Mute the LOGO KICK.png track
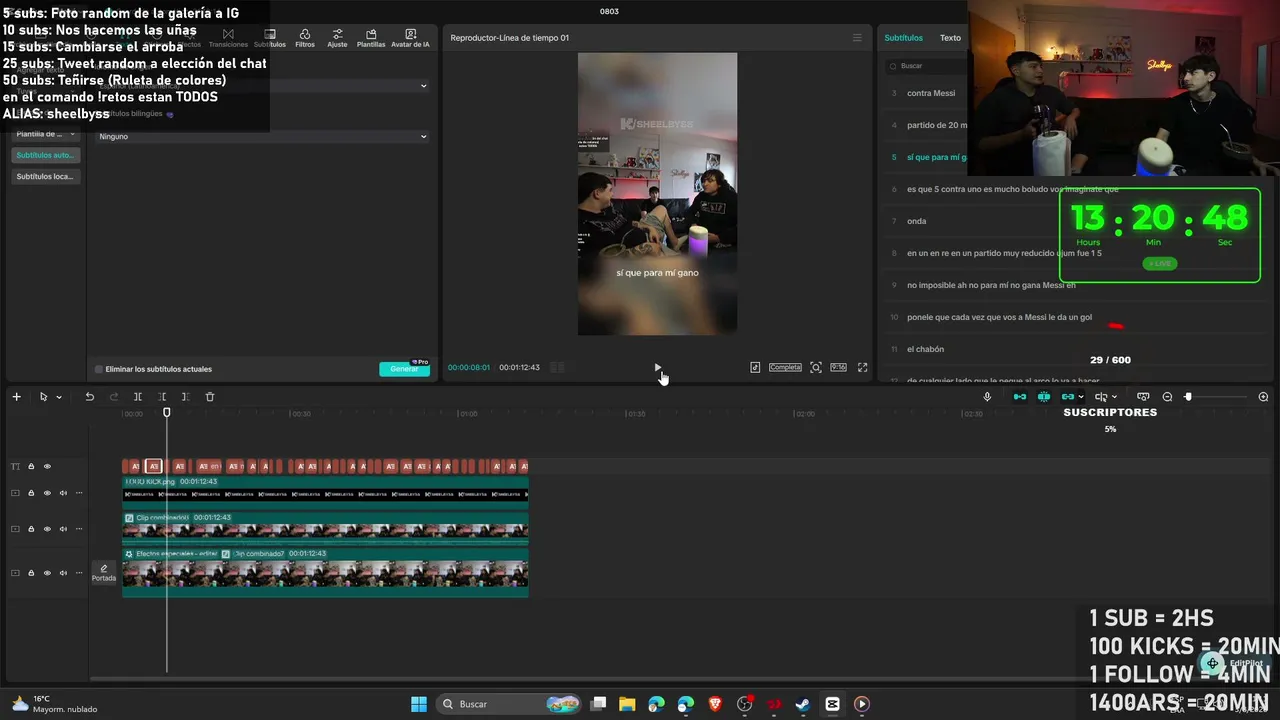The height and width of the screenshot is (720, 1280). pos(63,493)
